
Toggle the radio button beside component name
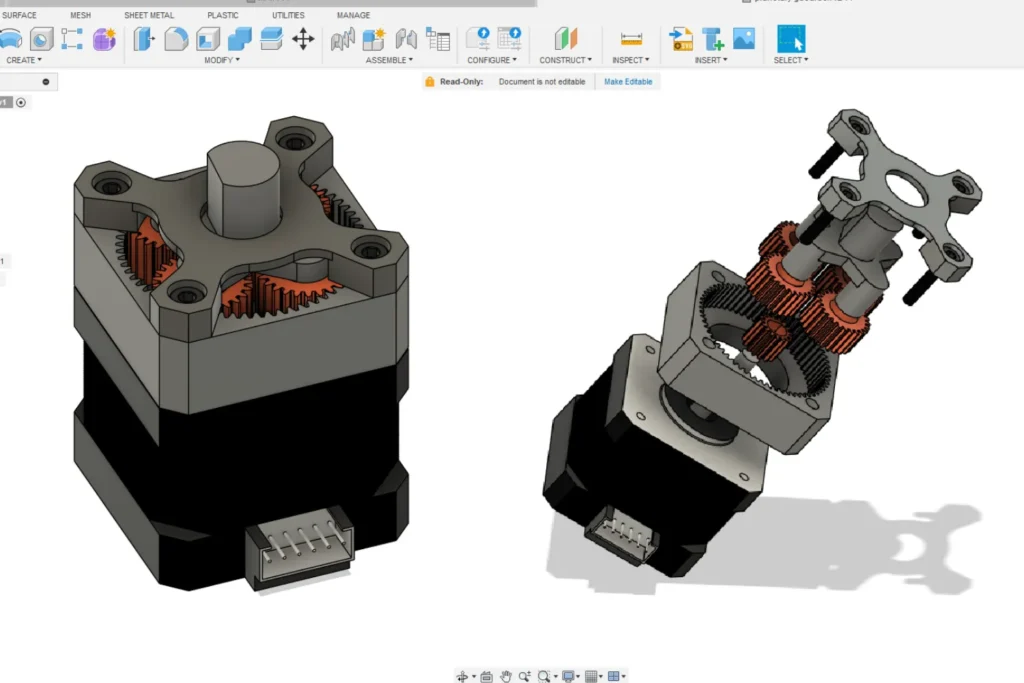coord(21,102)
